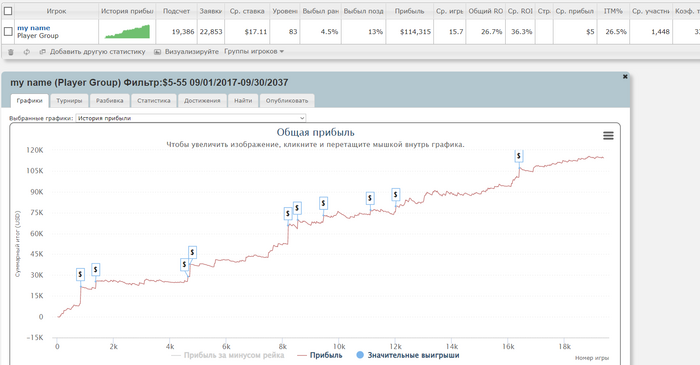The height and width of the screenshot is (365, 700).
Task: Click the $ marker near game 9.5k
Action: [x=323, y=203]
